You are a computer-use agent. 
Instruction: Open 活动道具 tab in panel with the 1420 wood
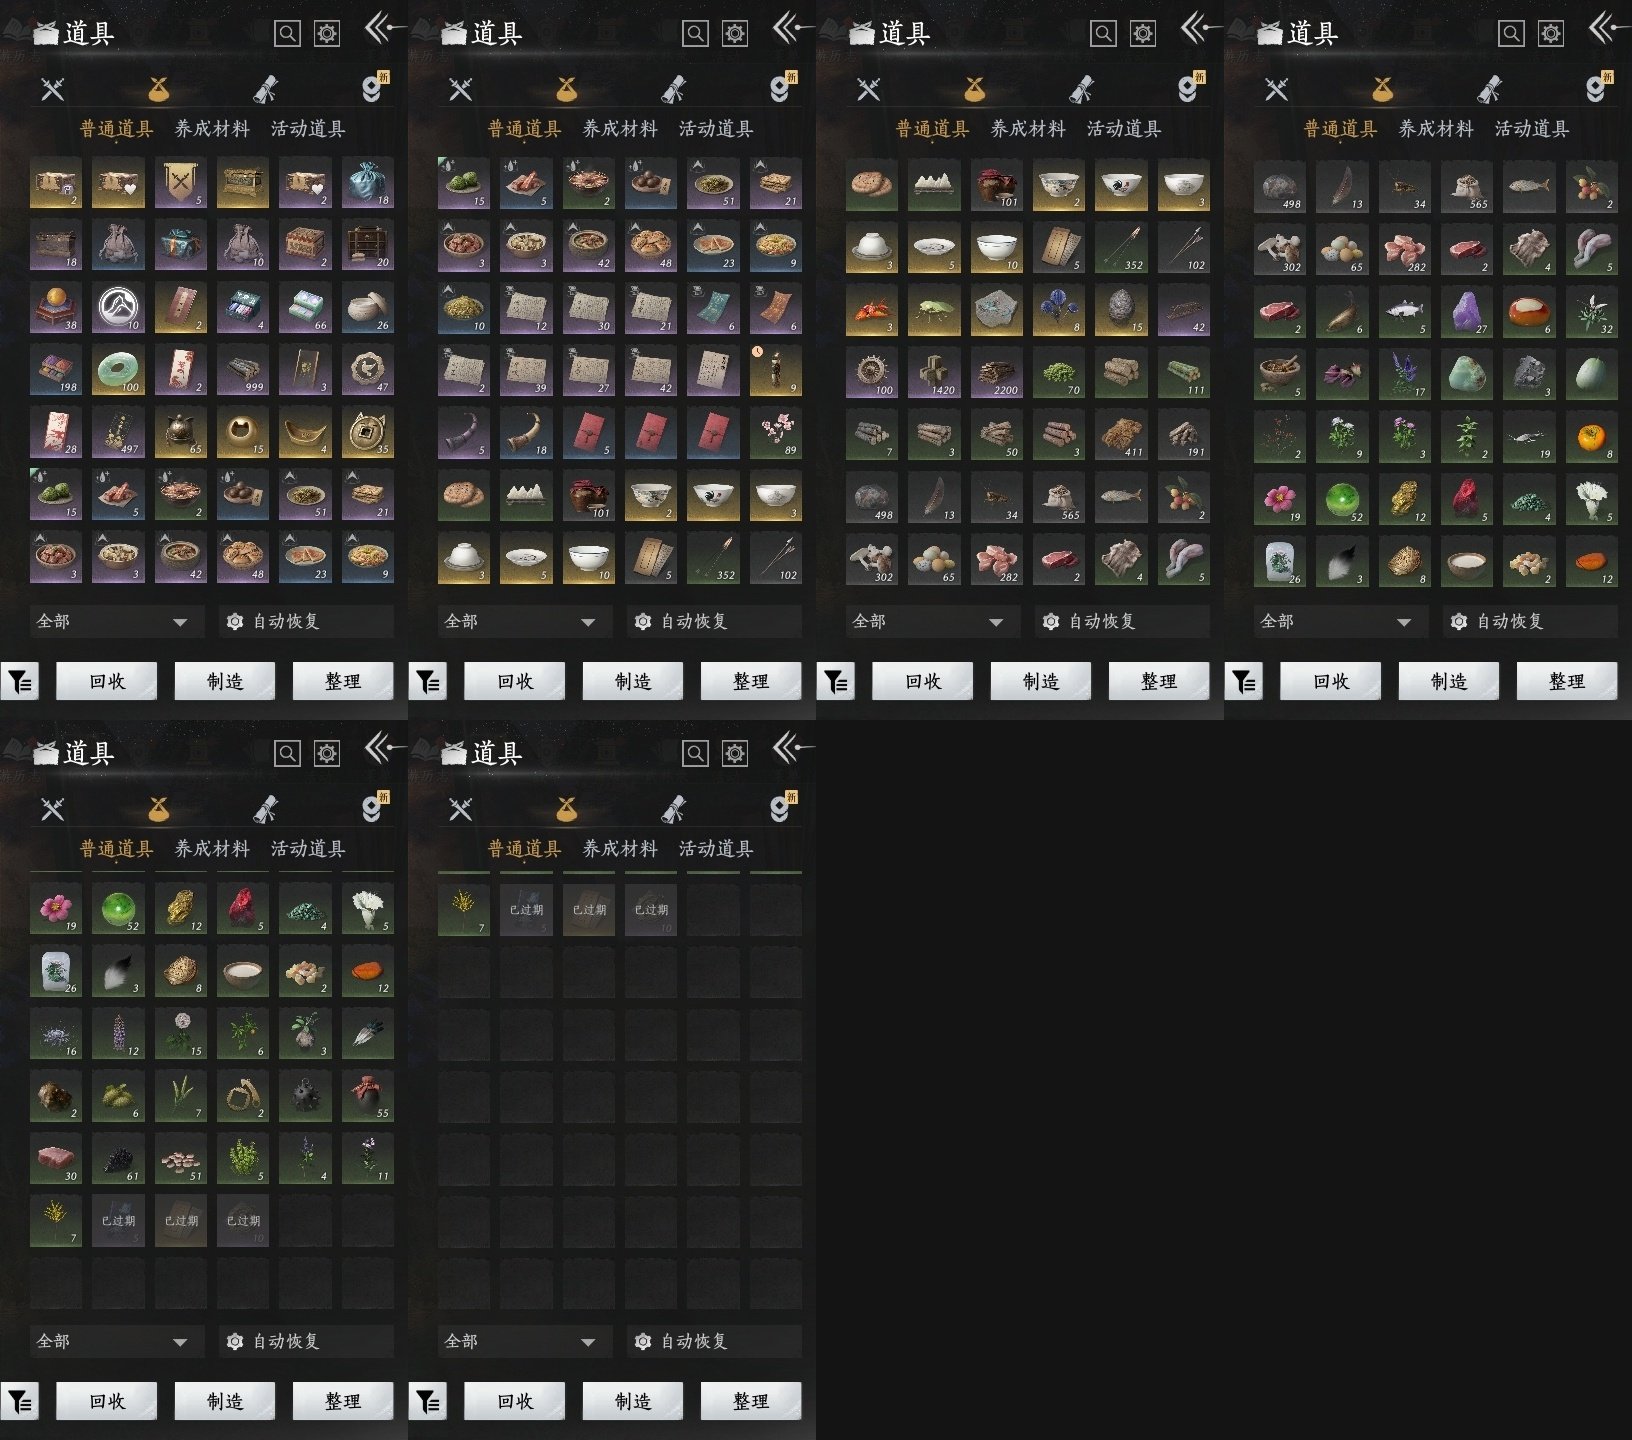click(x=1124, y=128)
